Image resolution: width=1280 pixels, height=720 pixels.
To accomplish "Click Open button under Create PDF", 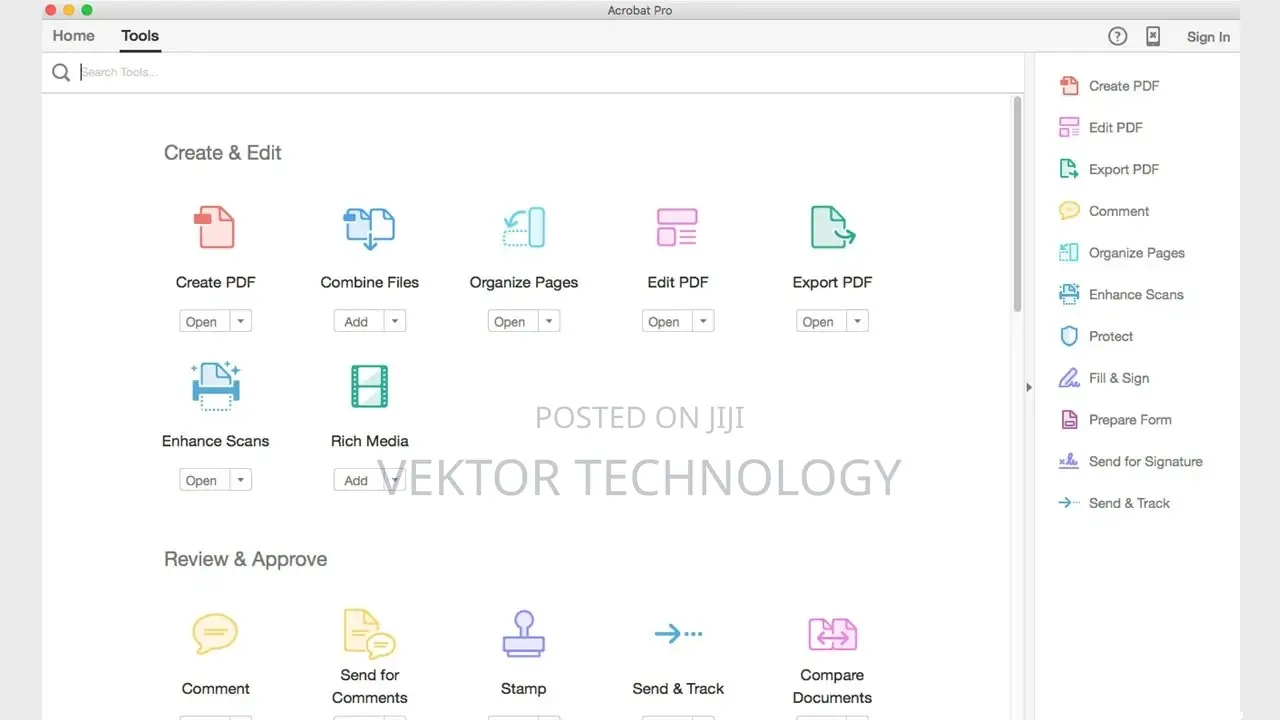I will point(204,321).
